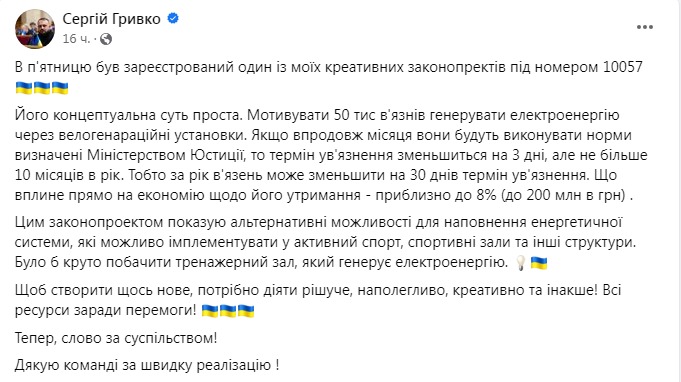Image resolution: width=681 pixels, height=382 pixels.
Task: Click the last flag emoji under the opening line
Action: (60, 88)
